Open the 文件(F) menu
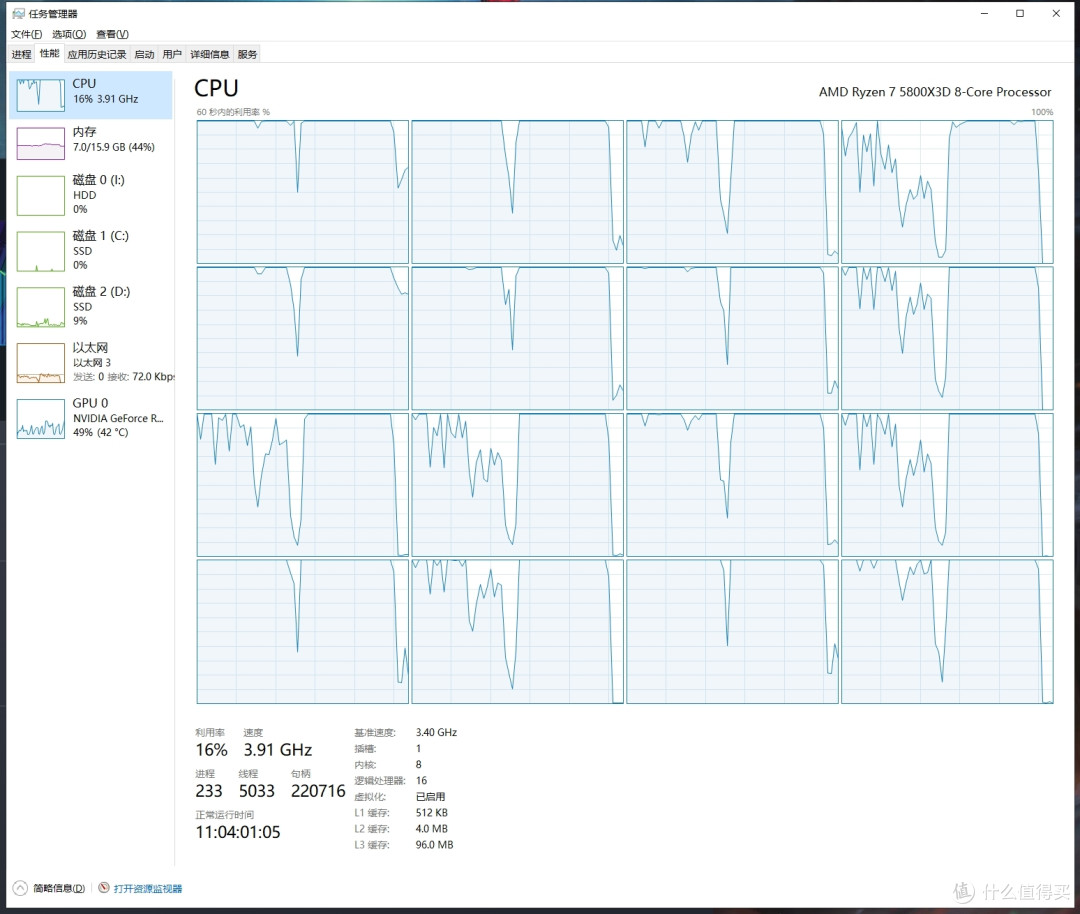Viewport: 1080px width, 914px height. 26,34
